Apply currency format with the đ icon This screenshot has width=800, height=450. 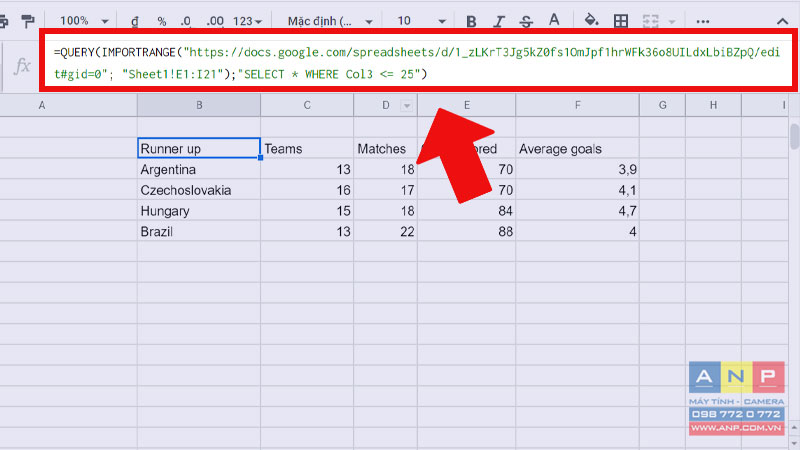pos(135,21)
